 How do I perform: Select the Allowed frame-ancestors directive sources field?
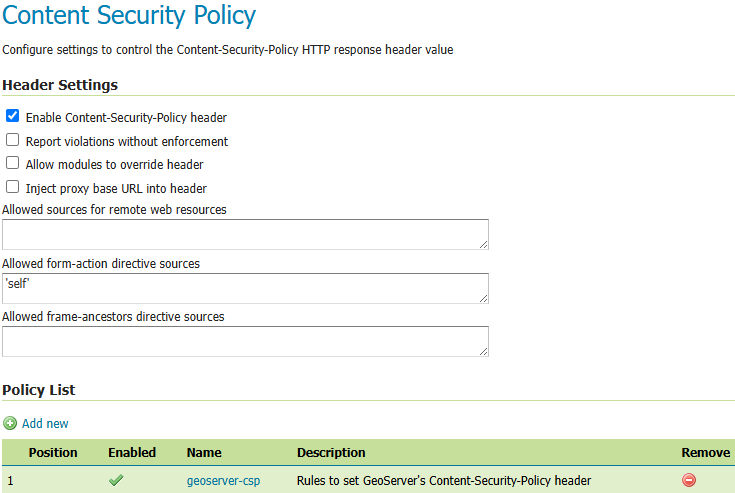pos(244,341)
